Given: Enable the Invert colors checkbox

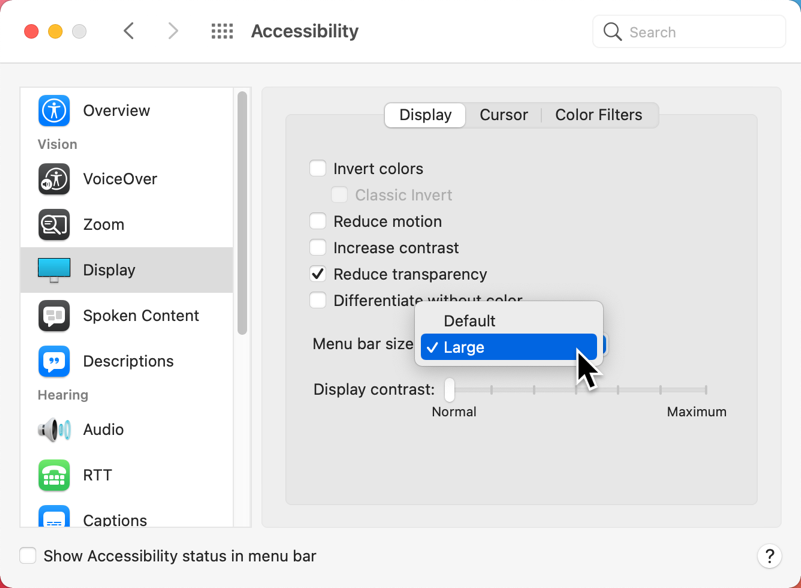Looking at the screenshot, I should click(318, 169).
